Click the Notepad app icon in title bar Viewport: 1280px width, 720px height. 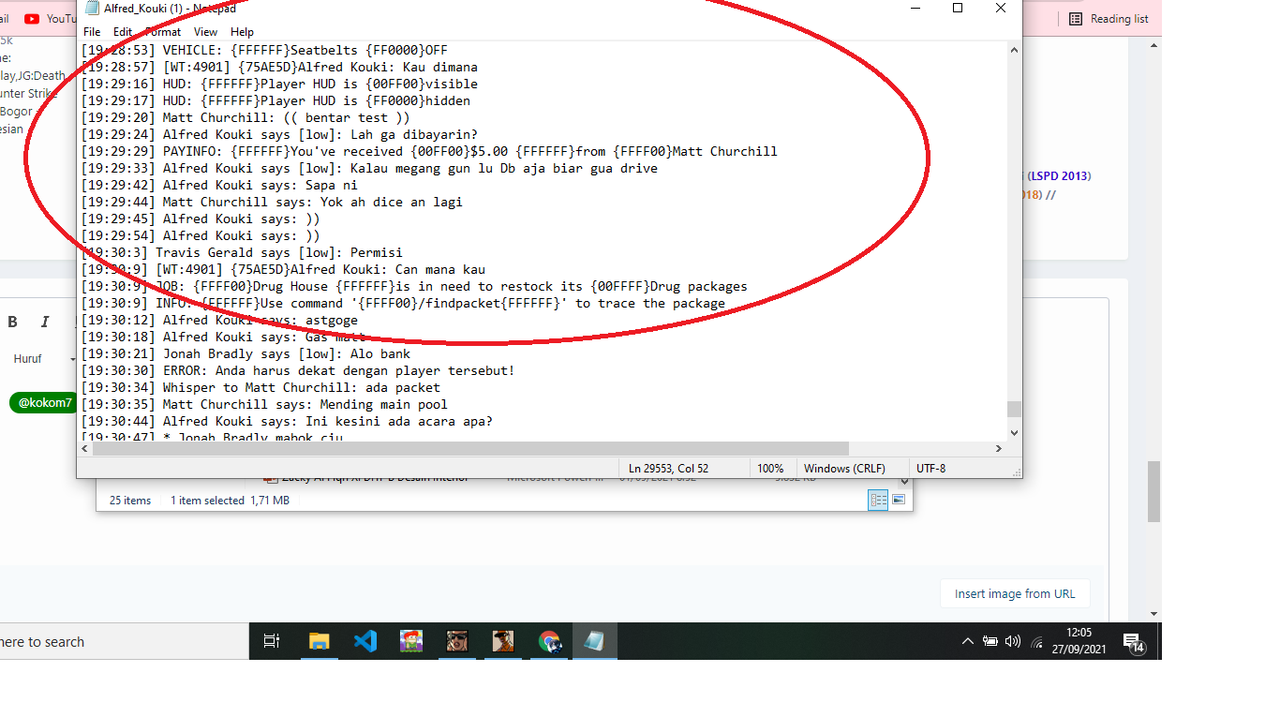click(x=92, y=8)
